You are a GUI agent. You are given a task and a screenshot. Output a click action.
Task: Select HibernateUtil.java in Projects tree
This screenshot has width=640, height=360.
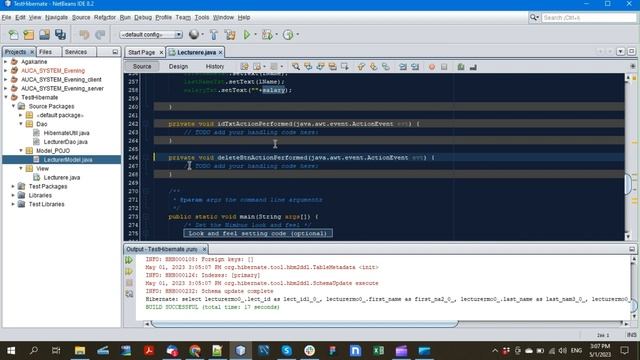[x=66, y=133]
